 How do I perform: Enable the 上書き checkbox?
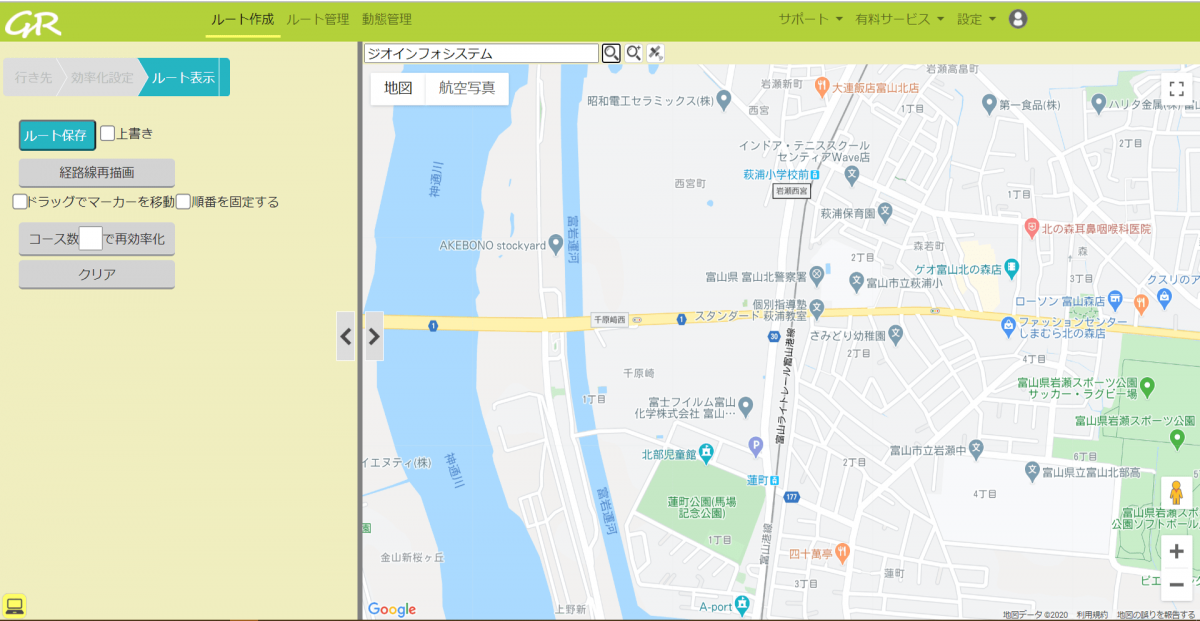click(108, 133)
